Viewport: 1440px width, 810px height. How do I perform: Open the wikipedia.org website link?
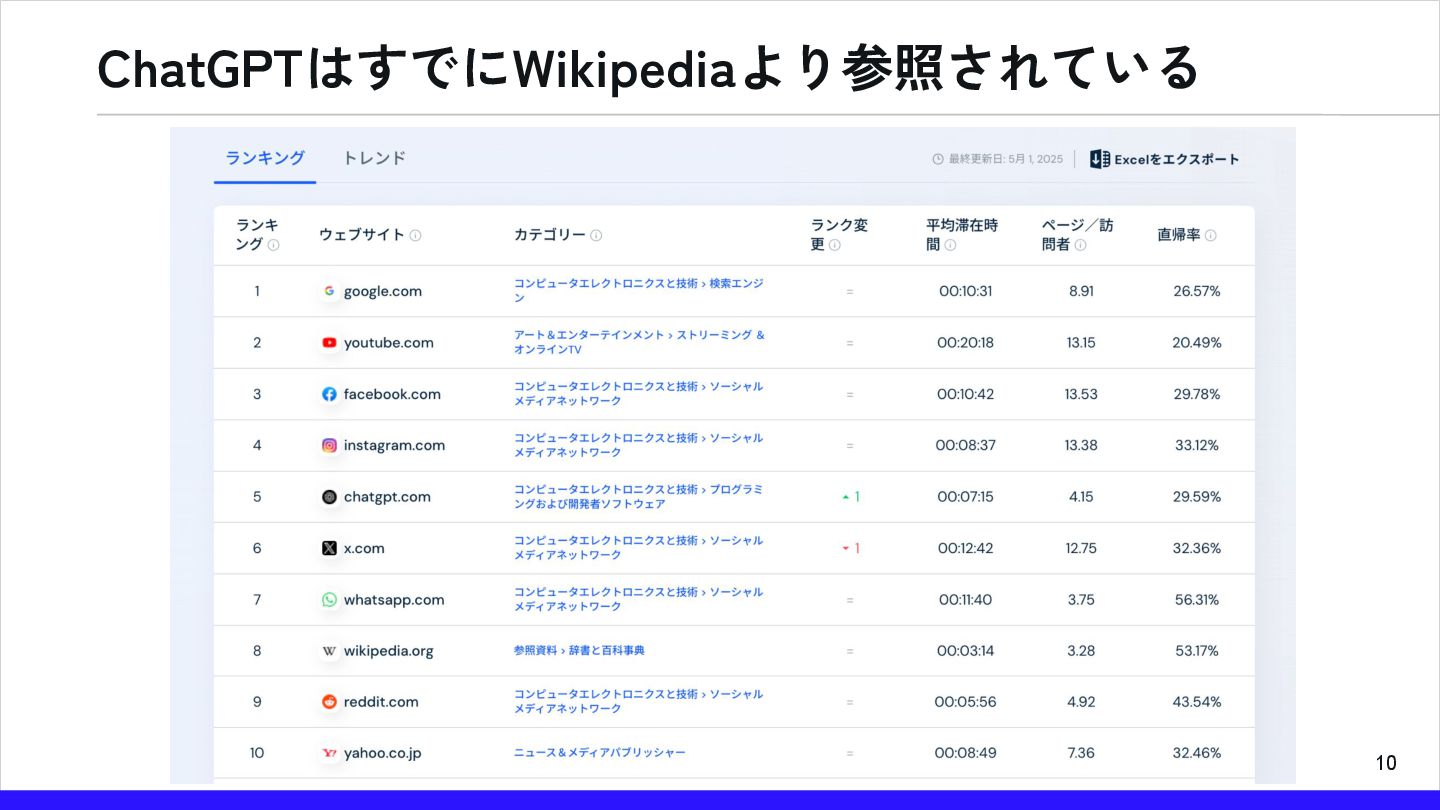click(x=389, y=651)
